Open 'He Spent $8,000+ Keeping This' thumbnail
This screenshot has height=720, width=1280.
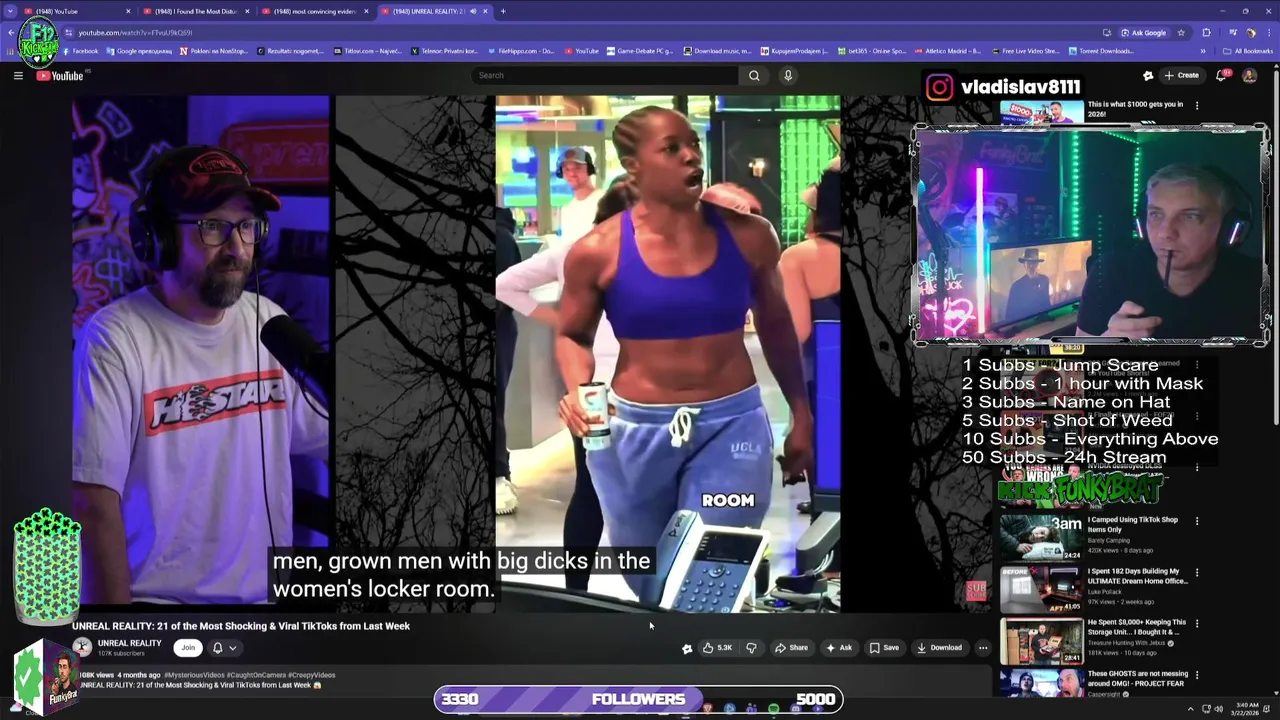pyautogui.click(x=1041, y=640)
